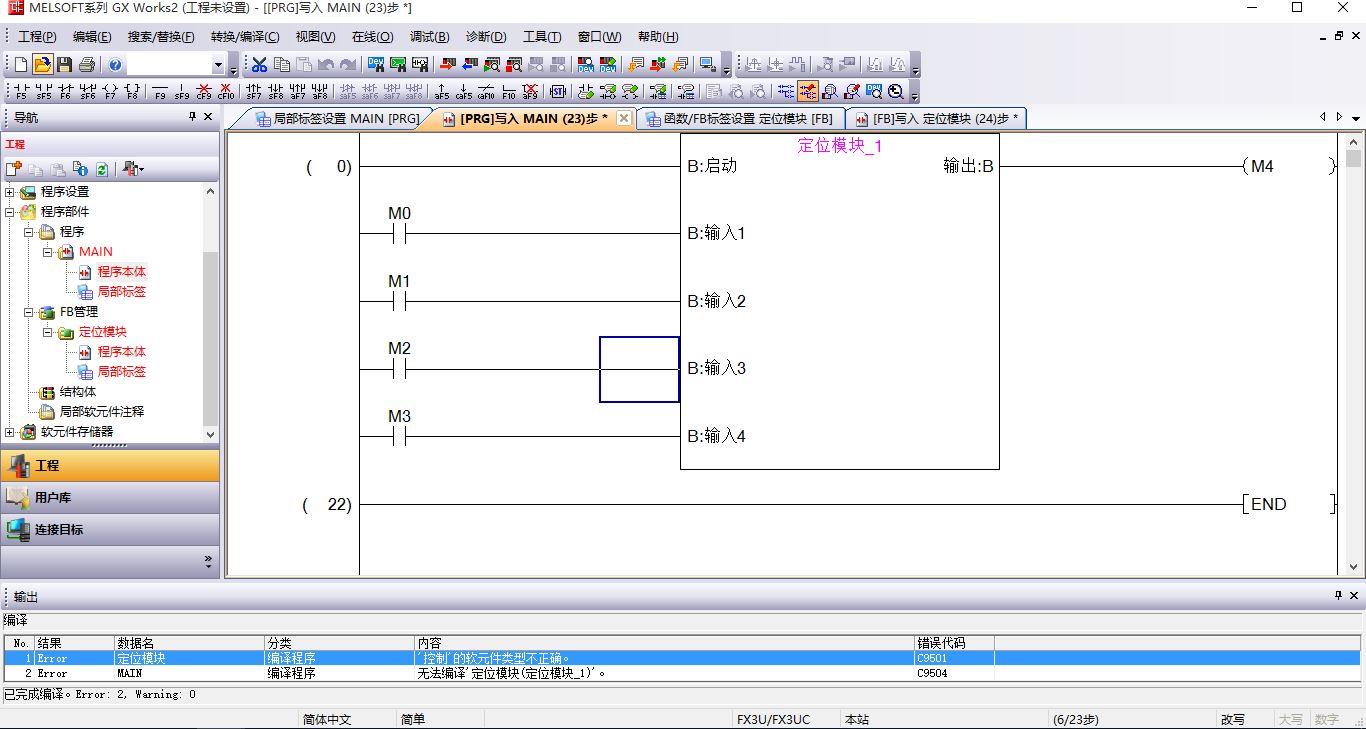Screen dimensions: 1366x729
Task: Select the C9501 error row in output
Action: pyautogui.click(x=500, y=658)
